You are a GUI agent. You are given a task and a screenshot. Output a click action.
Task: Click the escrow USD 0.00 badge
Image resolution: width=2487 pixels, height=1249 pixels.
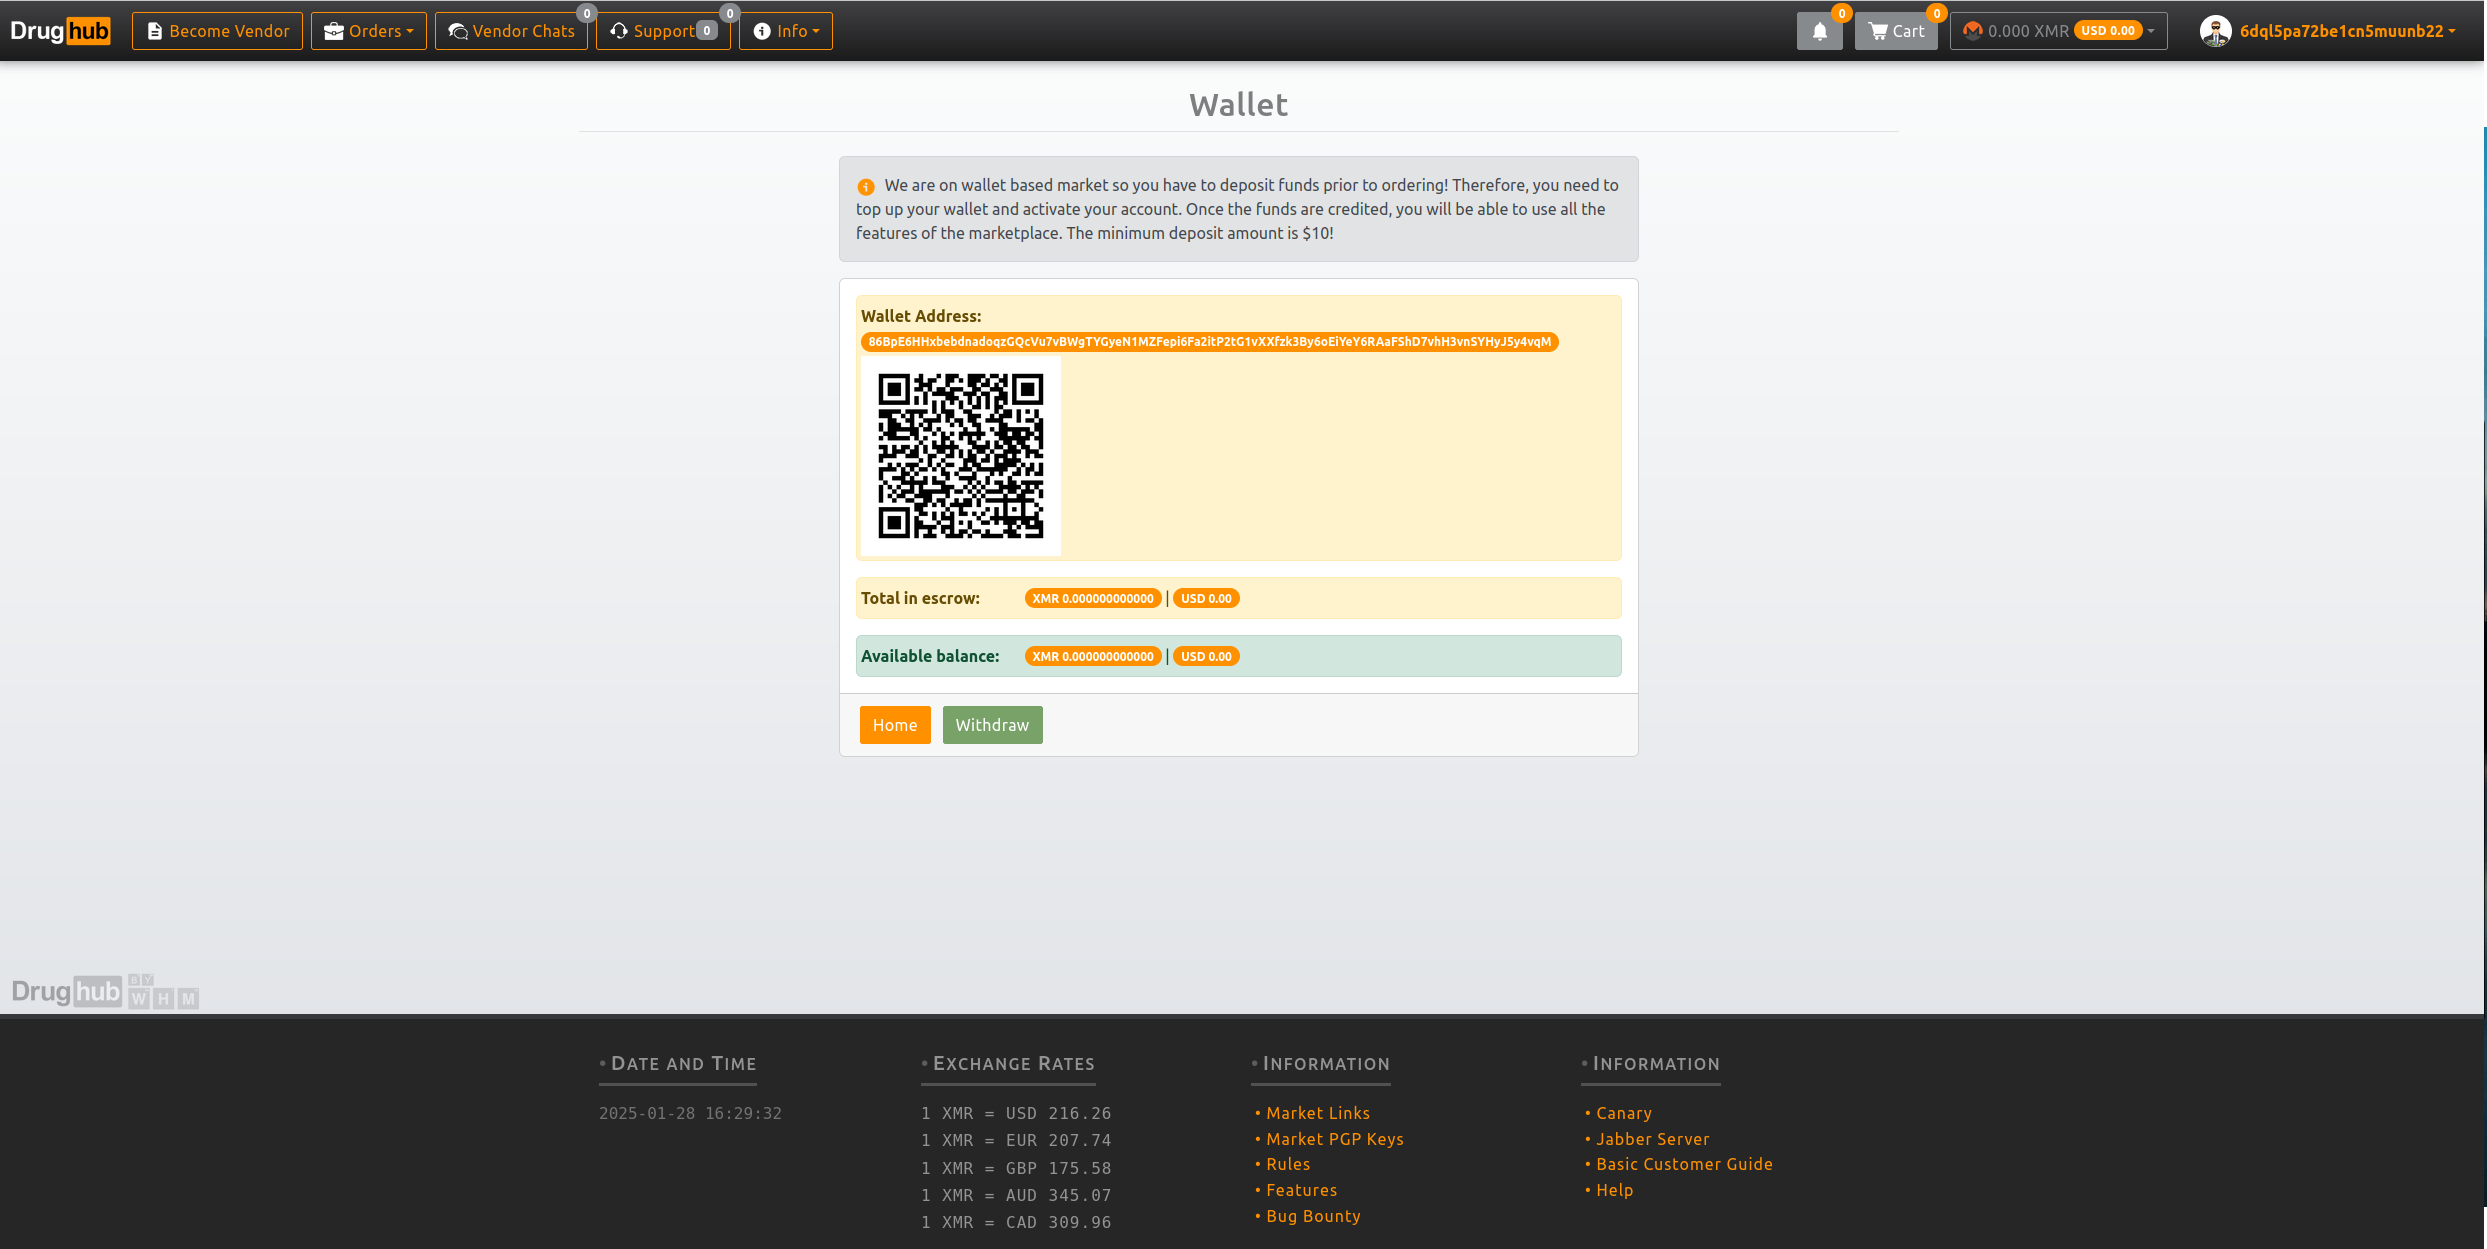pos(1206,599)
